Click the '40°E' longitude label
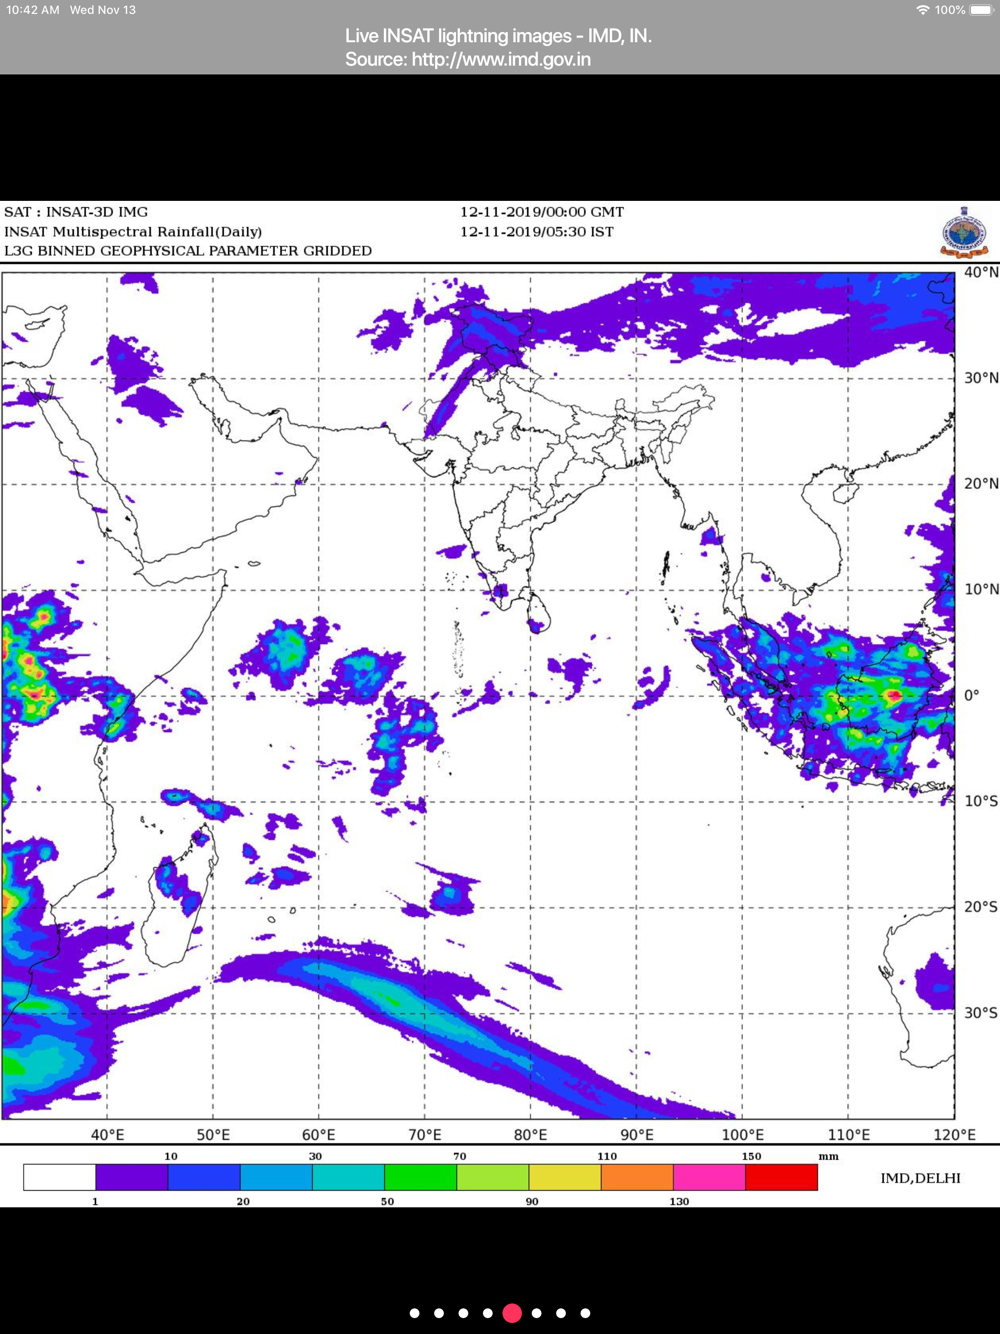1000x1334 pixels. [108, 1135]
